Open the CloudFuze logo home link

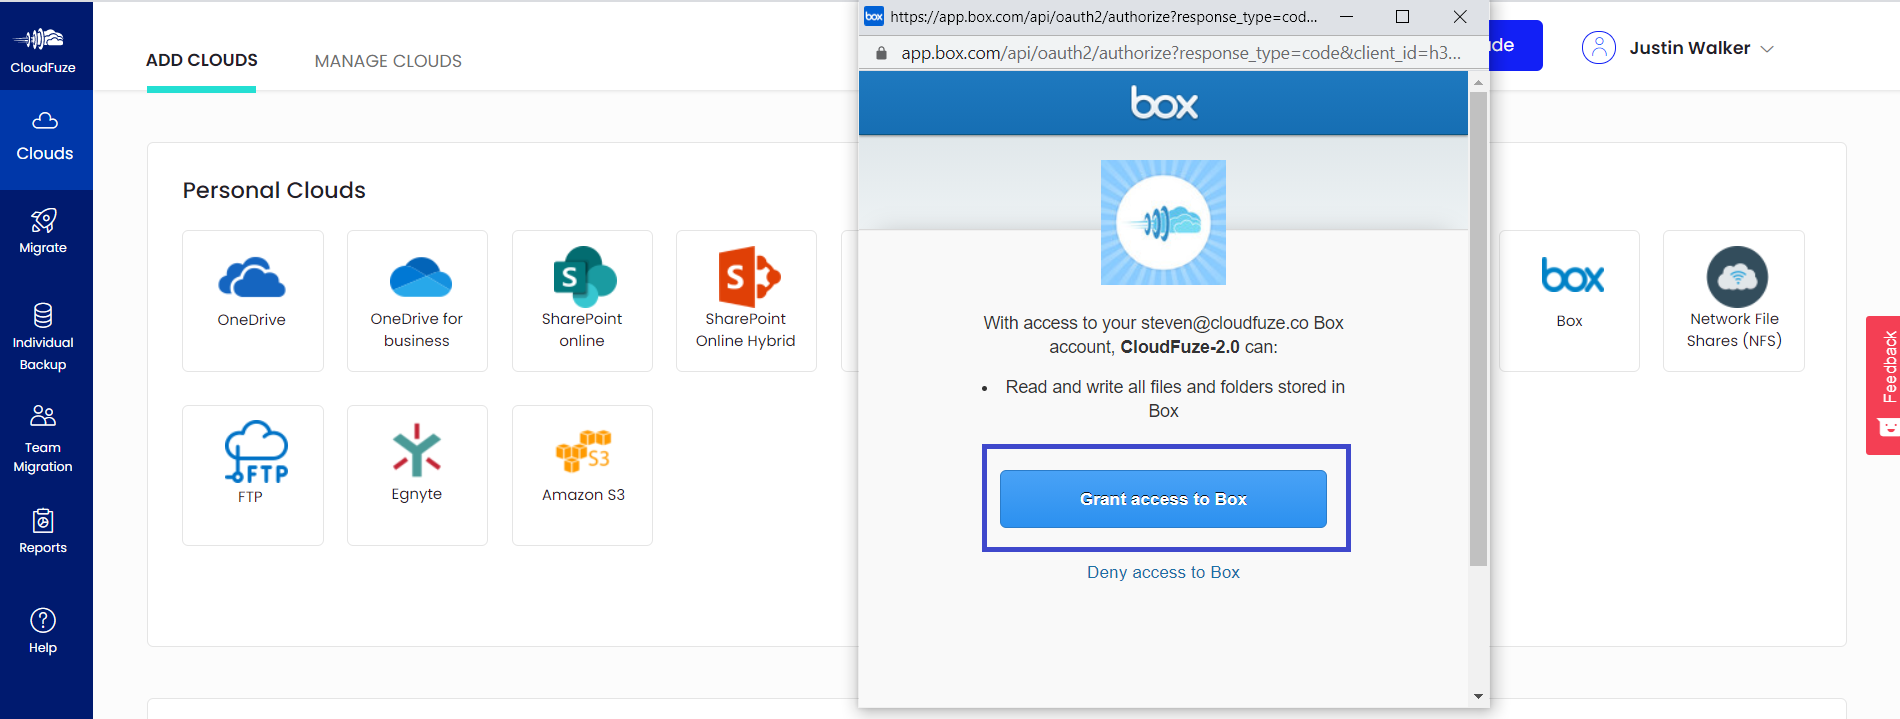(x=43, y=50)
